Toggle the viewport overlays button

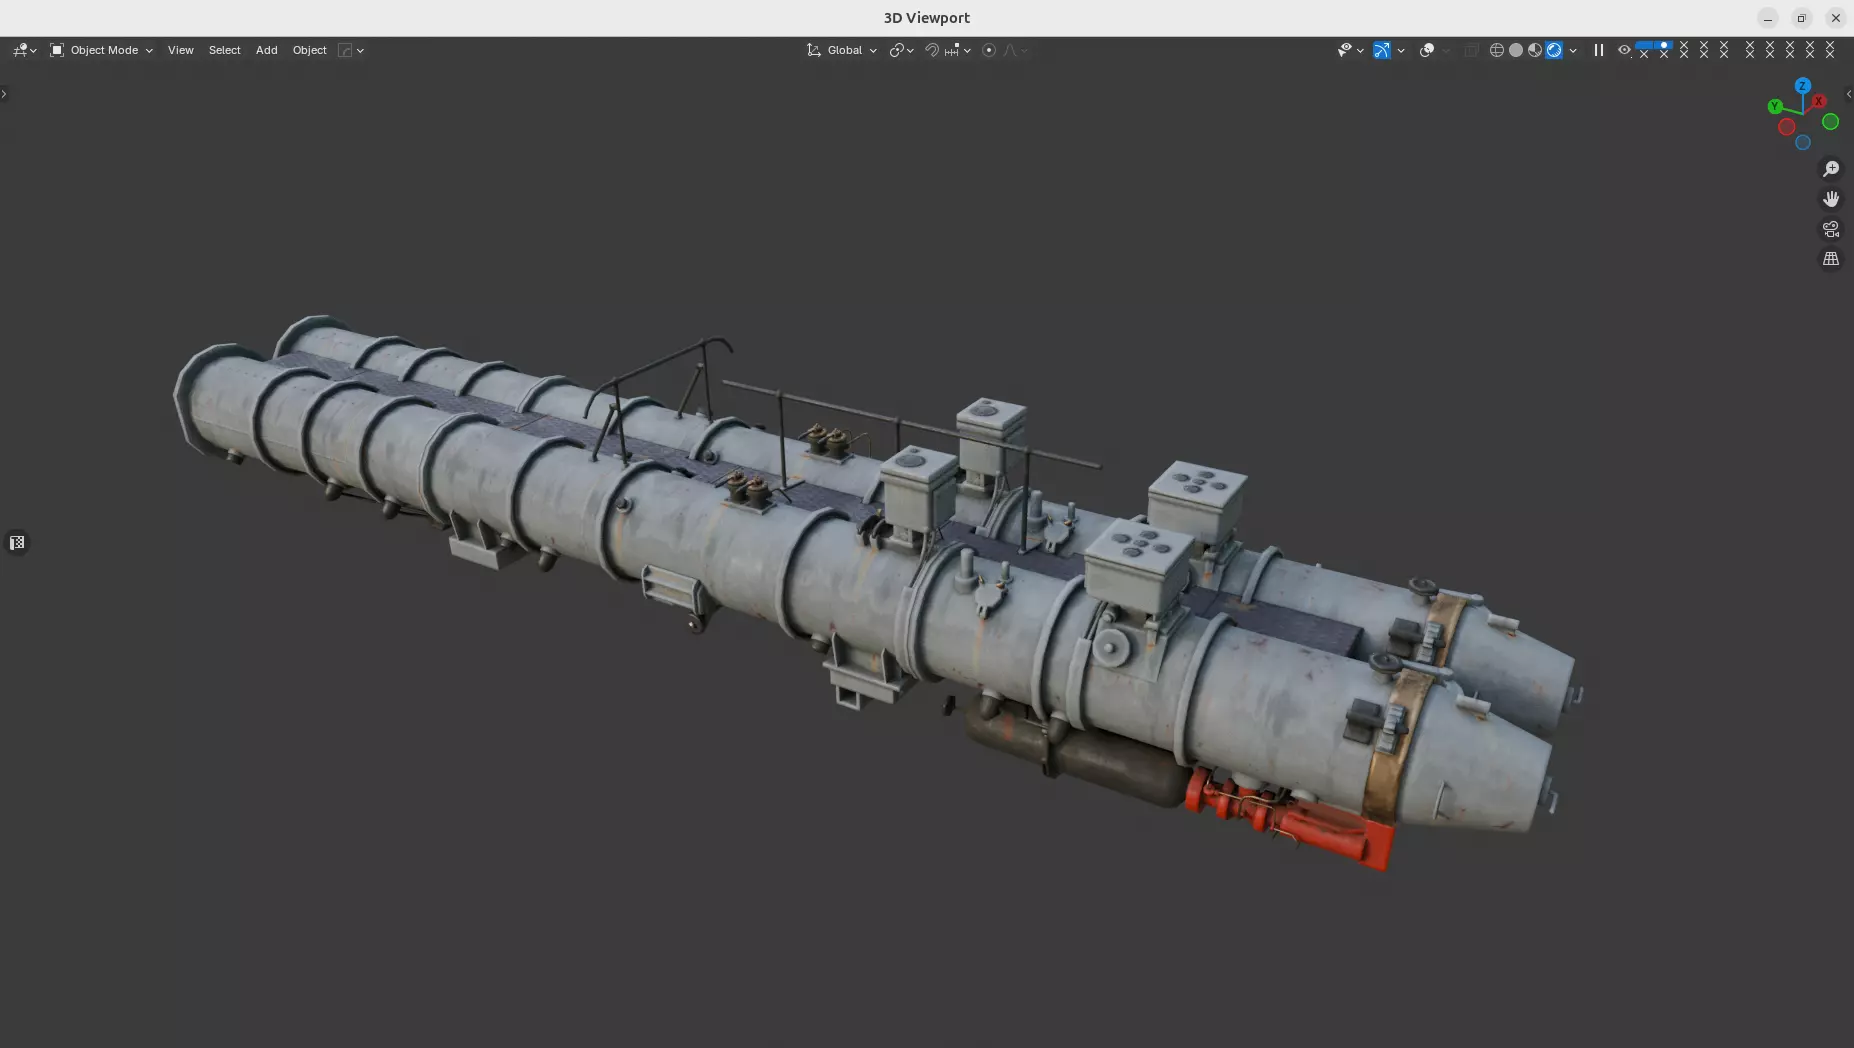tap(1427, 50)
